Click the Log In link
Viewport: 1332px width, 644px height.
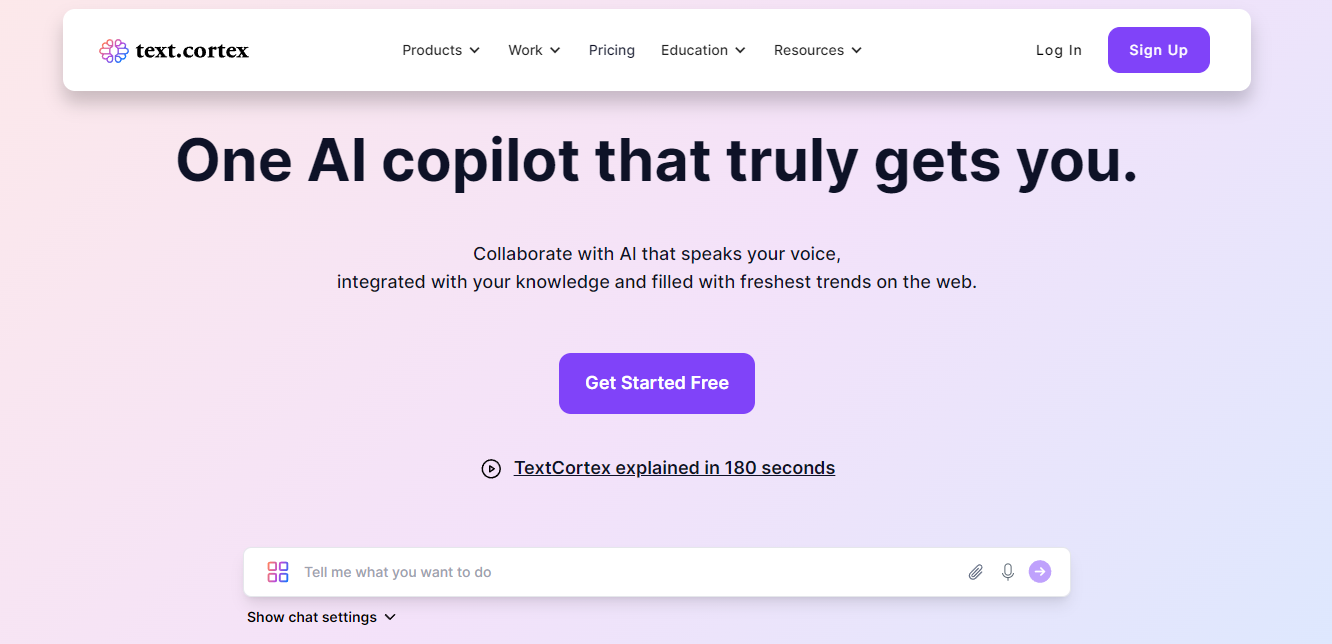coord(1059,50)
